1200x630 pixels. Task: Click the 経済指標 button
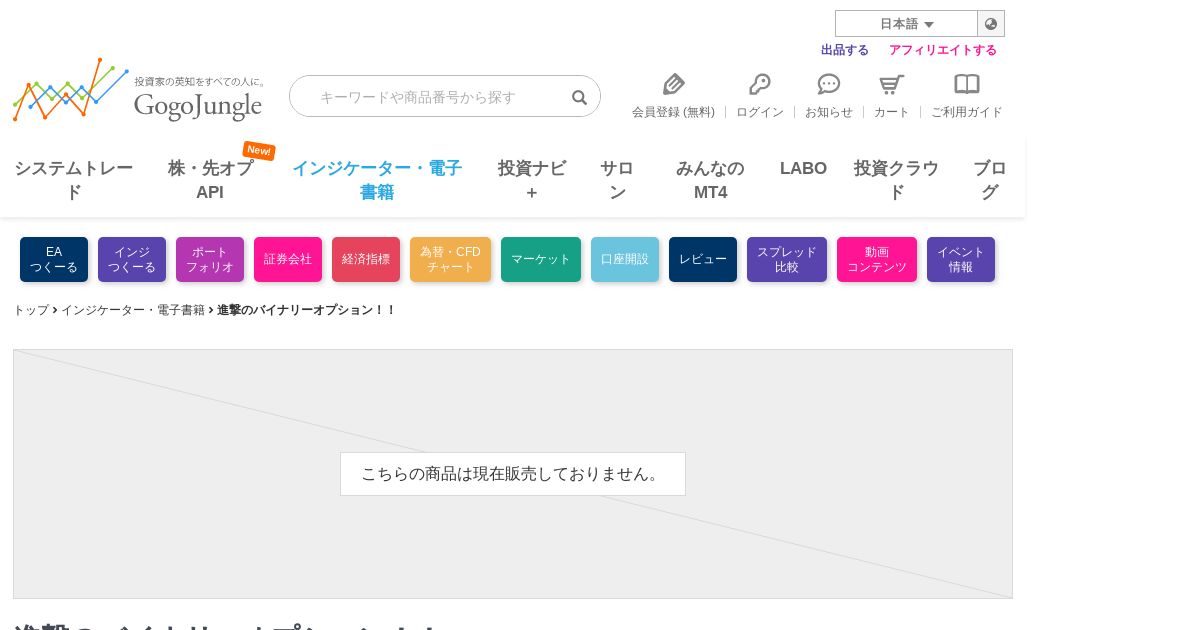(366, 259)
